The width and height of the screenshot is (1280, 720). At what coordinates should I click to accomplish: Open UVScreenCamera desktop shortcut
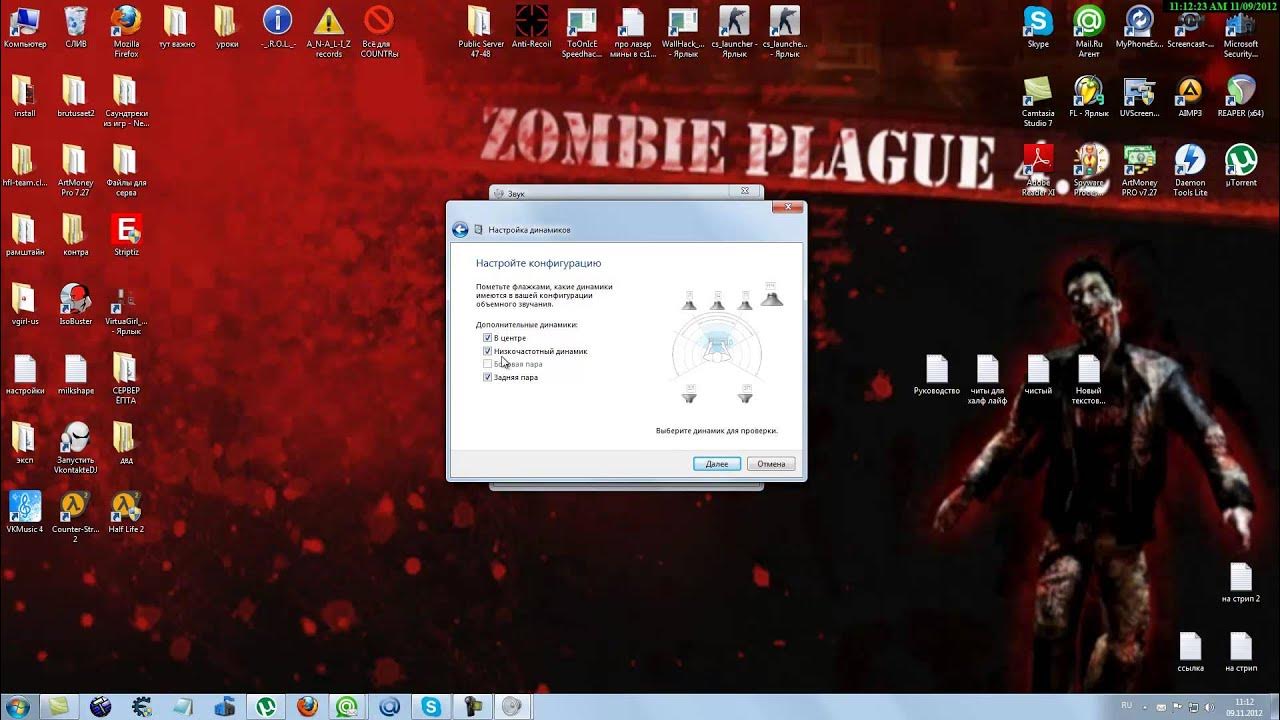(x=1139, y=97)
